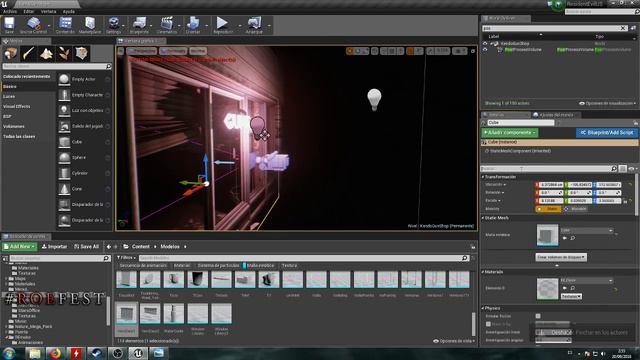Click the Sphere shape placement icon

click(64, 158)
